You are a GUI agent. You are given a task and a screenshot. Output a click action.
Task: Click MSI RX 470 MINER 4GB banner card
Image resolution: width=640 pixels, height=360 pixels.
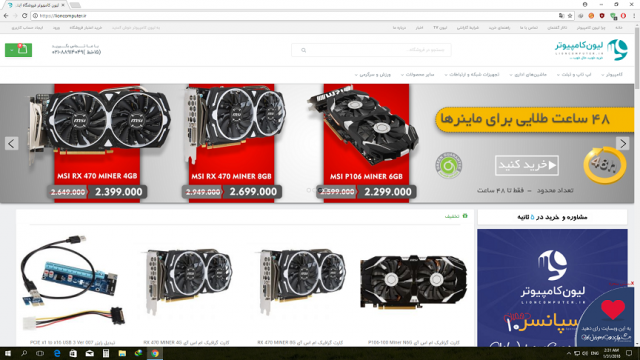(x=97, y=143)
